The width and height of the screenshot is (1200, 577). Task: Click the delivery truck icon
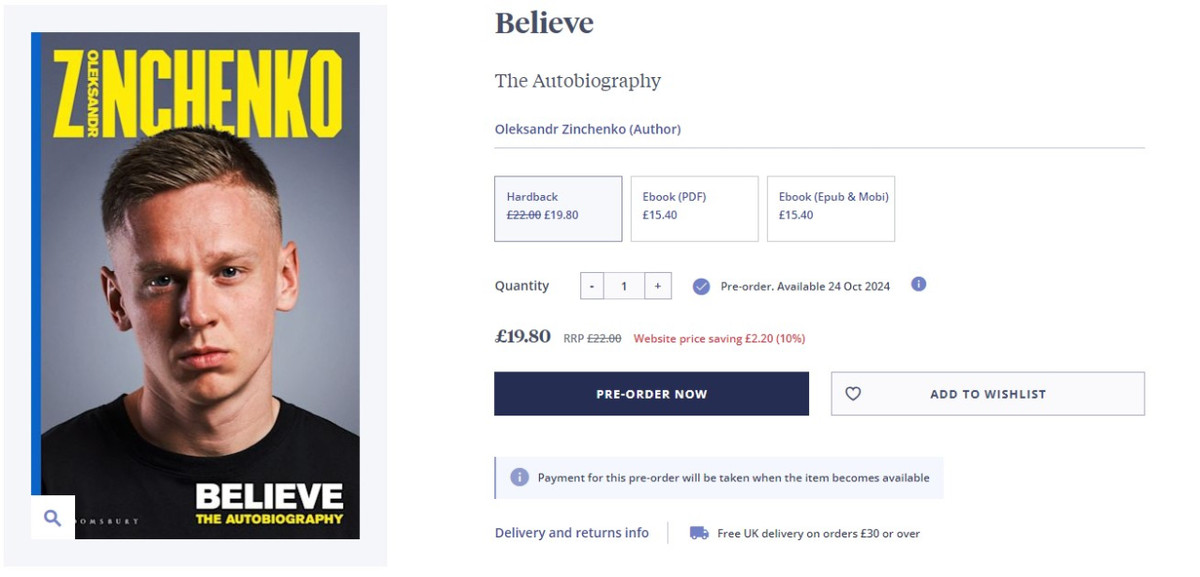699,533
